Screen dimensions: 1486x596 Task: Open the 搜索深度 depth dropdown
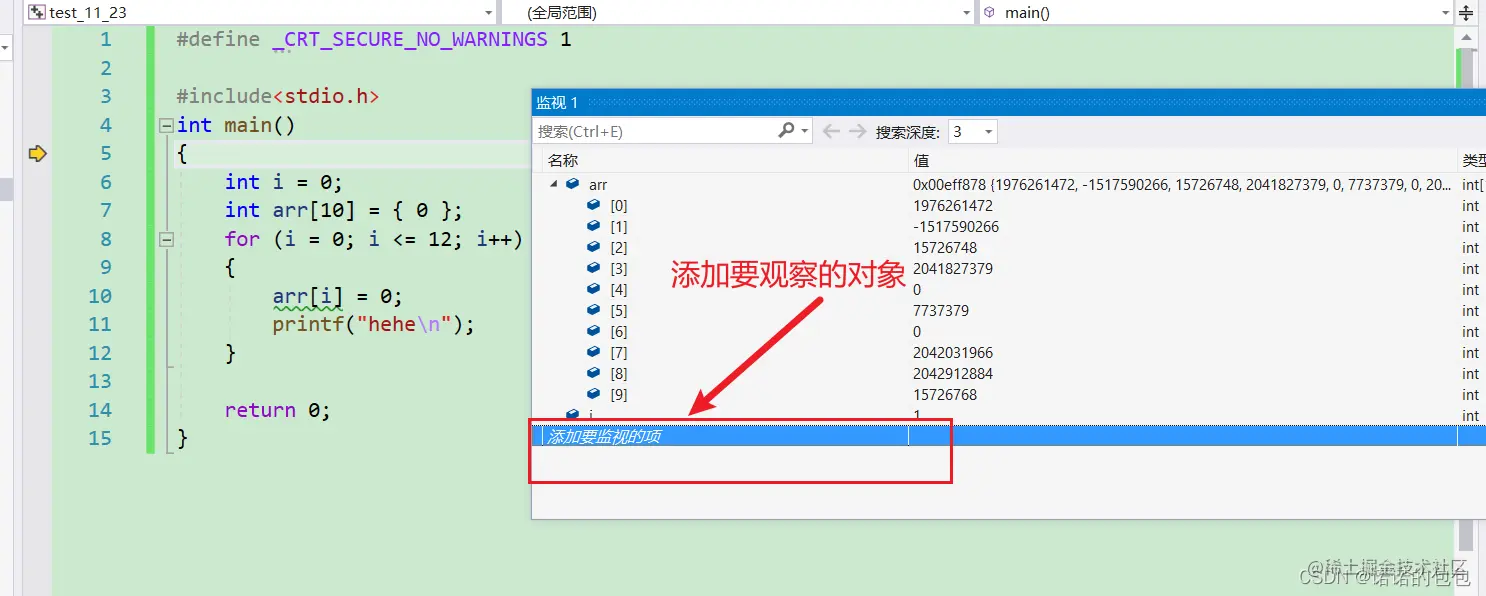pyautogui.click(x=986, y=131)
